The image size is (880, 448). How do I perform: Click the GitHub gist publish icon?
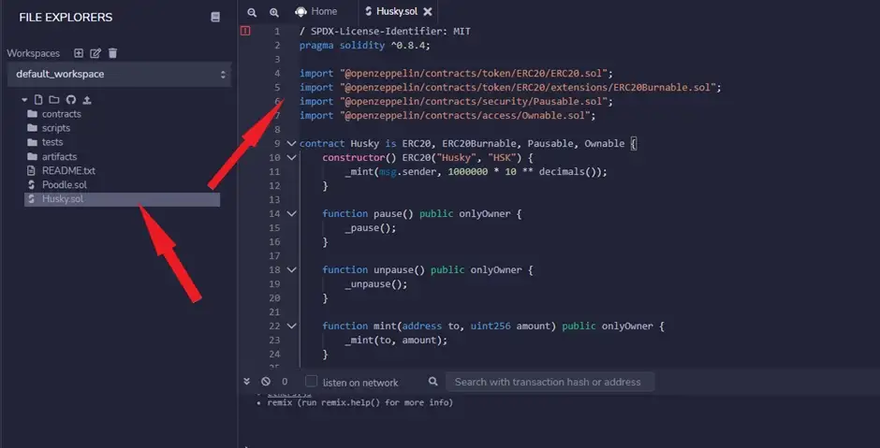tap(70, 100)
